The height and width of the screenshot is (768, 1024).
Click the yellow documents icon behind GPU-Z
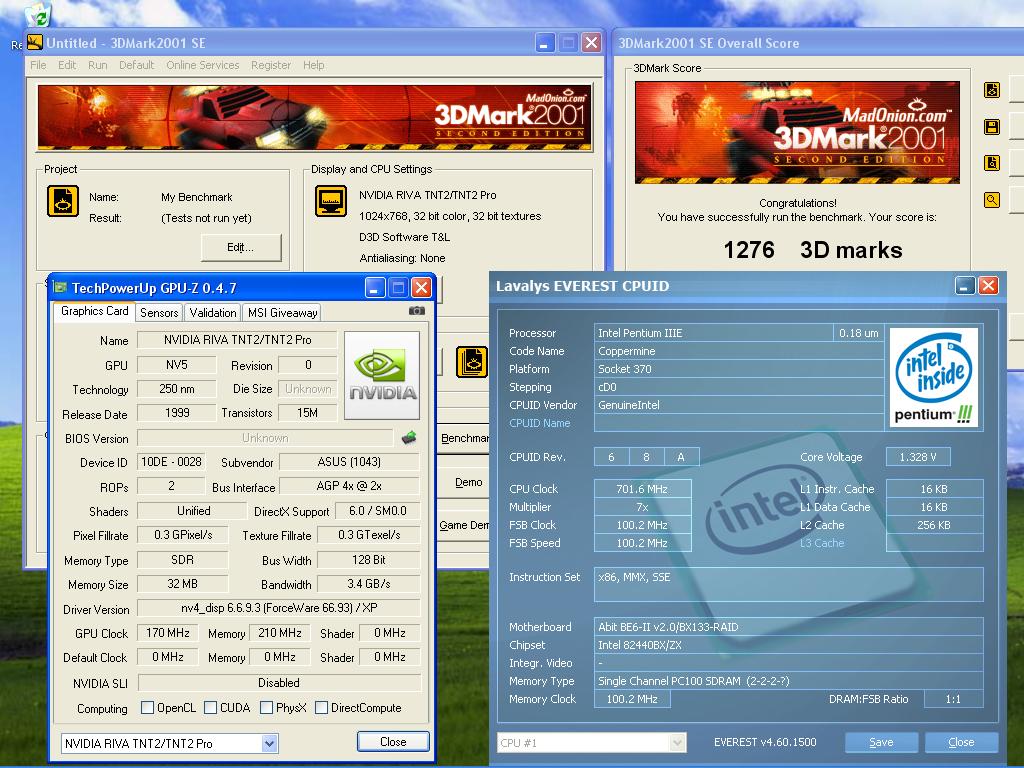[472, 362]
